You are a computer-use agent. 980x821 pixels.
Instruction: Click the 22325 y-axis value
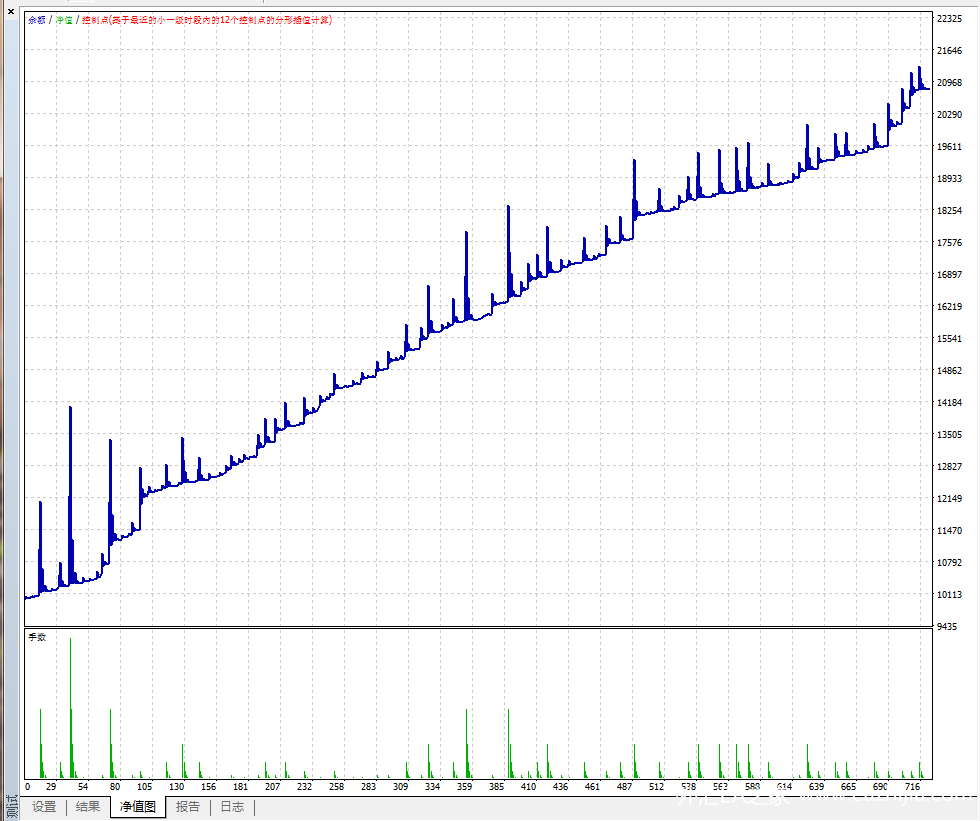(x=949, y=19)
